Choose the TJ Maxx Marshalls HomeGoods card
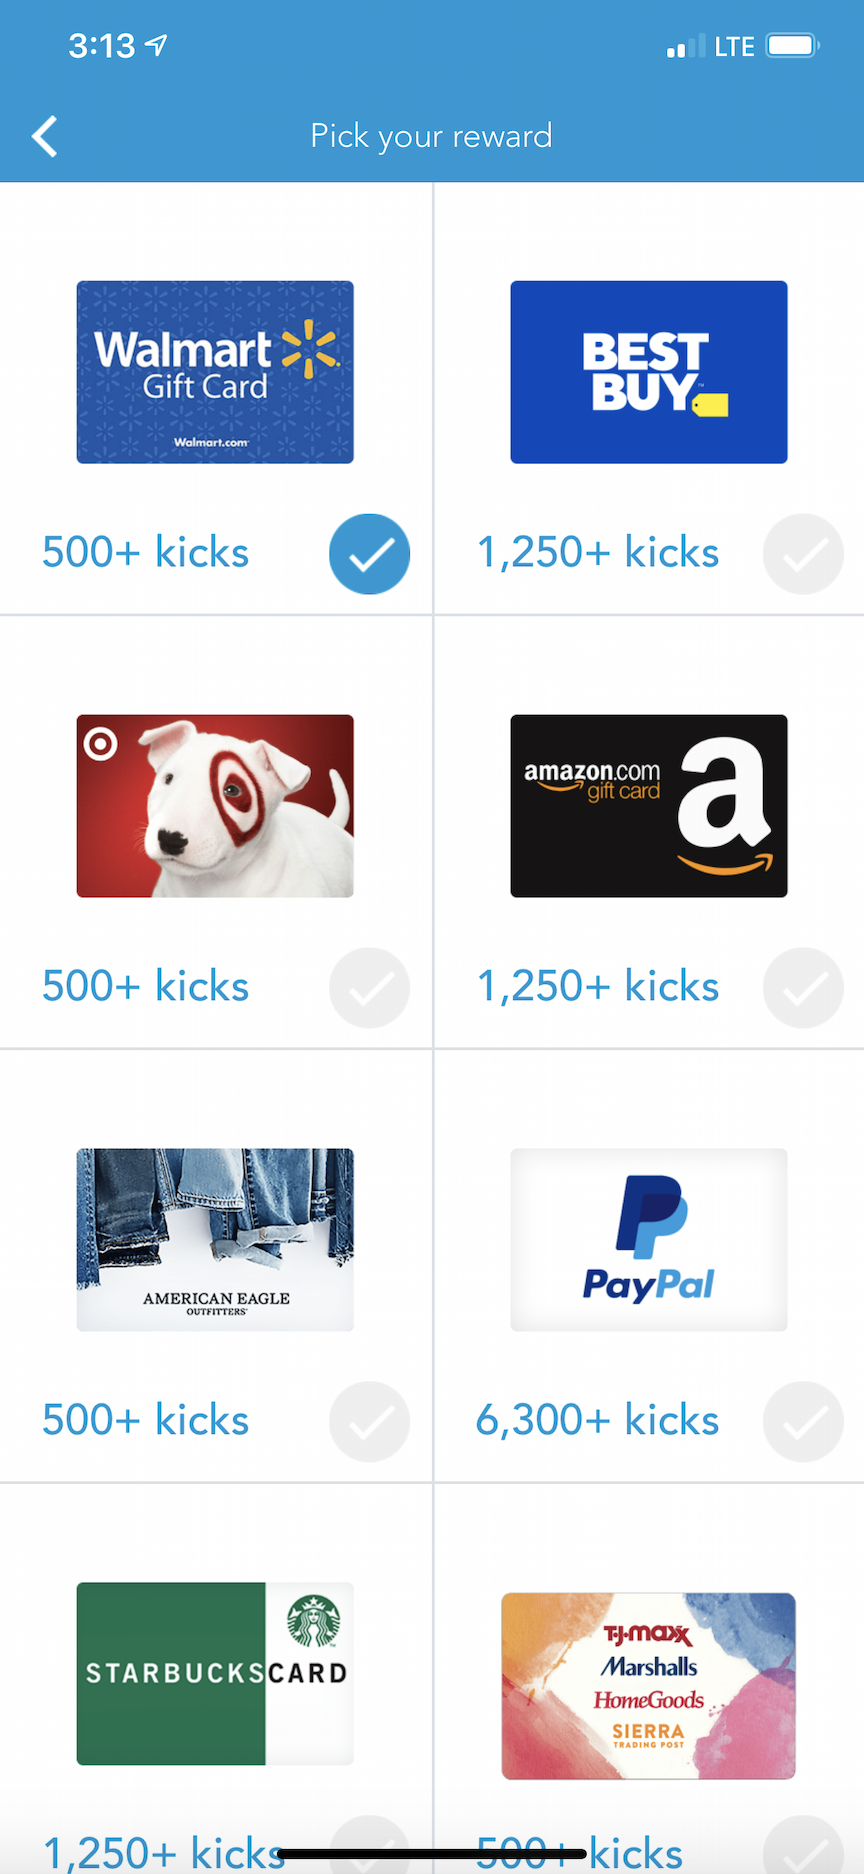This screenshot has height=1874, width=864. (649, 1686)
